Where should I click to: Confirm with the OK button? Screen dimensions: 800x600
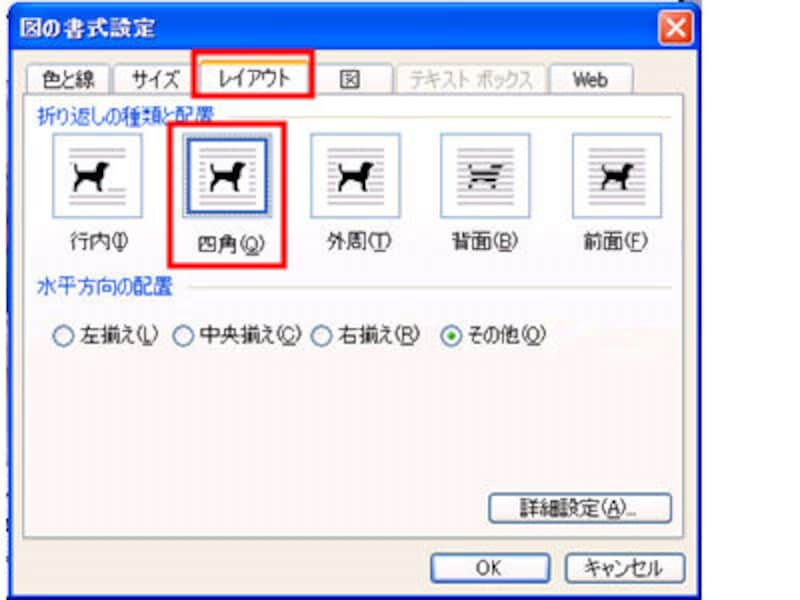(x=490, y=568)
